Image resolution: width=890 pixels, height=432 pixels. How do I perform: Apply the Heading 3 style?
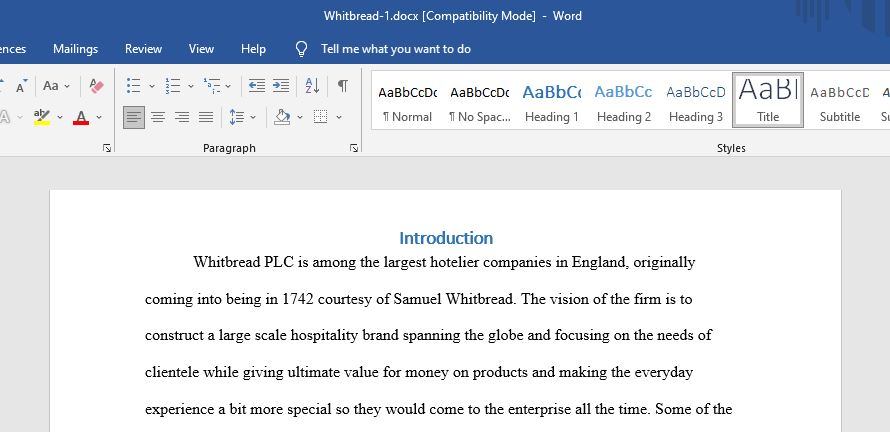[696, 101]
